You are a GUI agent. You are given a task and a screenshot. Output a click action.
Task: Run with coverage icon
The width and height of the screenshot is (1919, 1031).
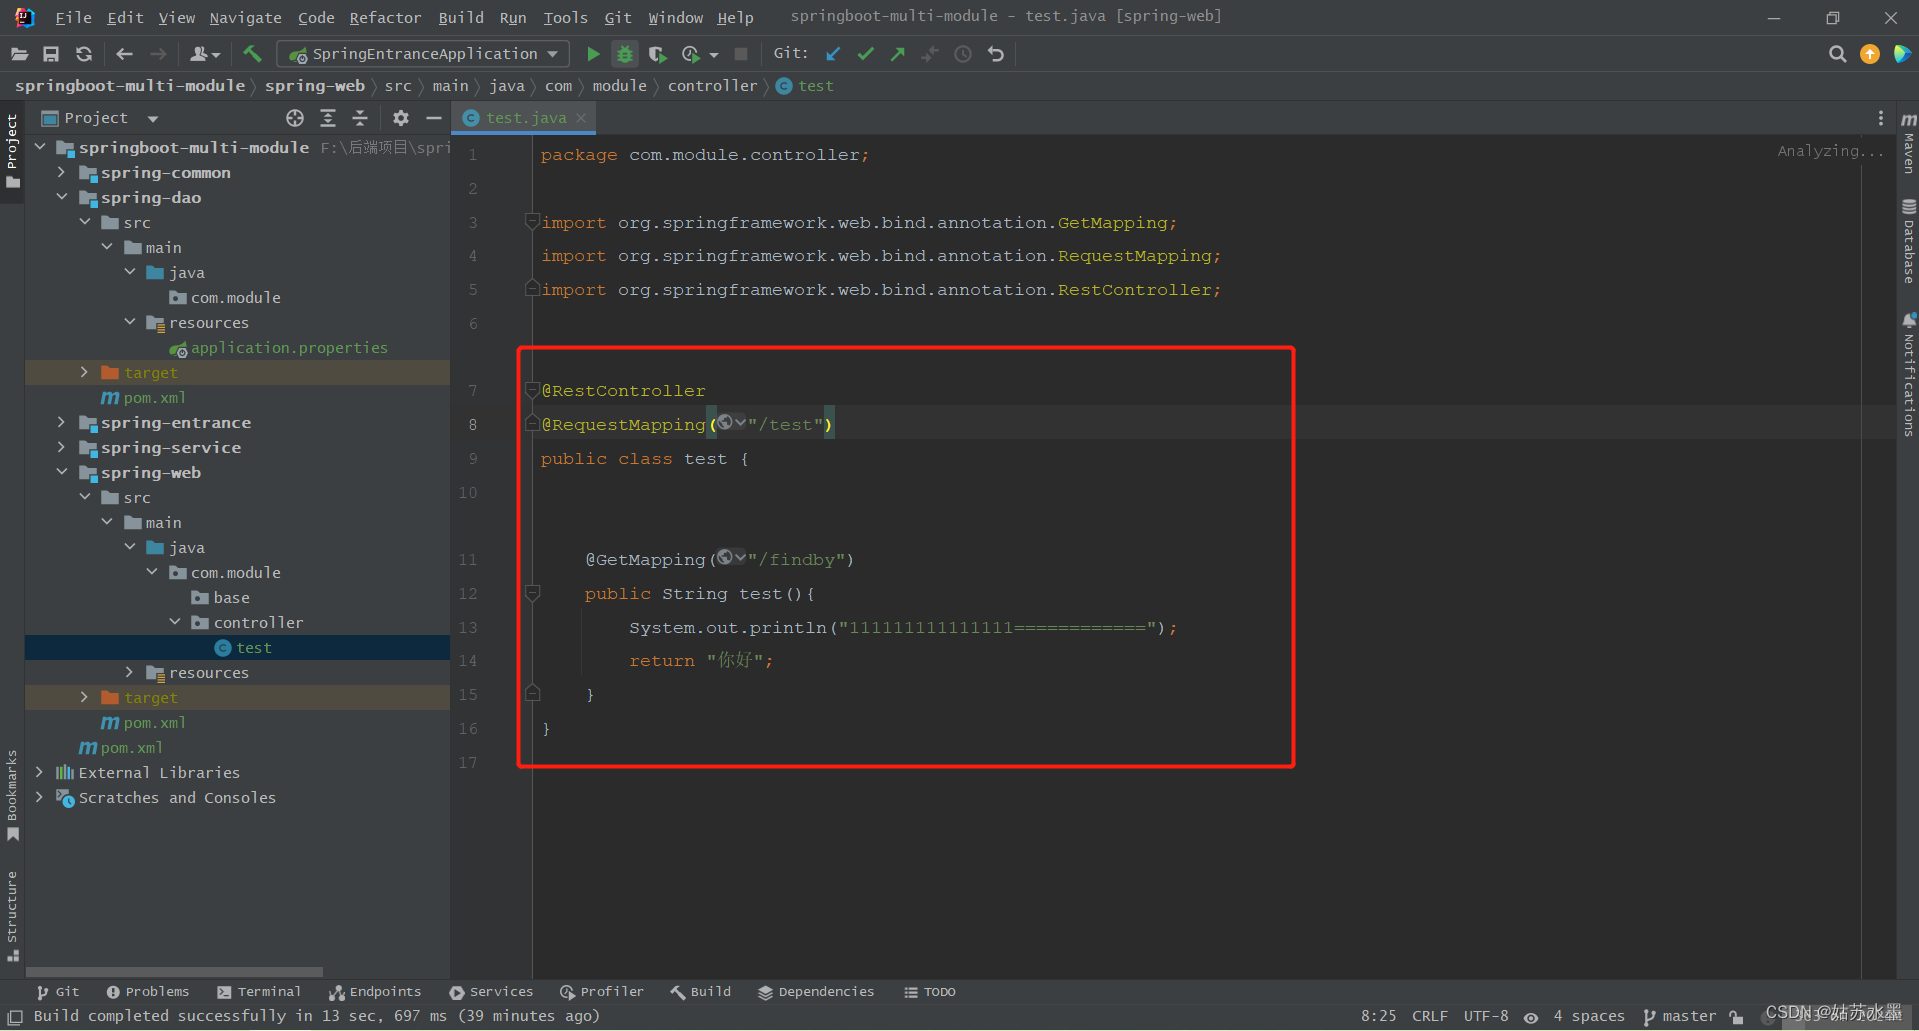coord(657,54)
